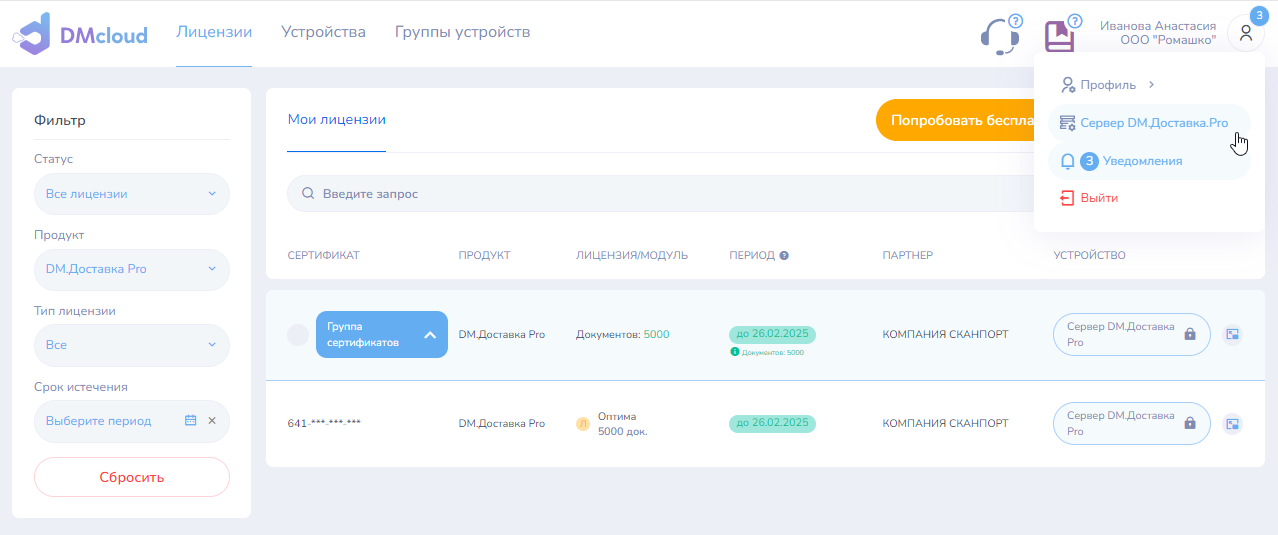Click до 26.02.2025 badge in 641 row
Viewport: 1278px width, 535px height.
pyautogui.click(x=772, y=423)
